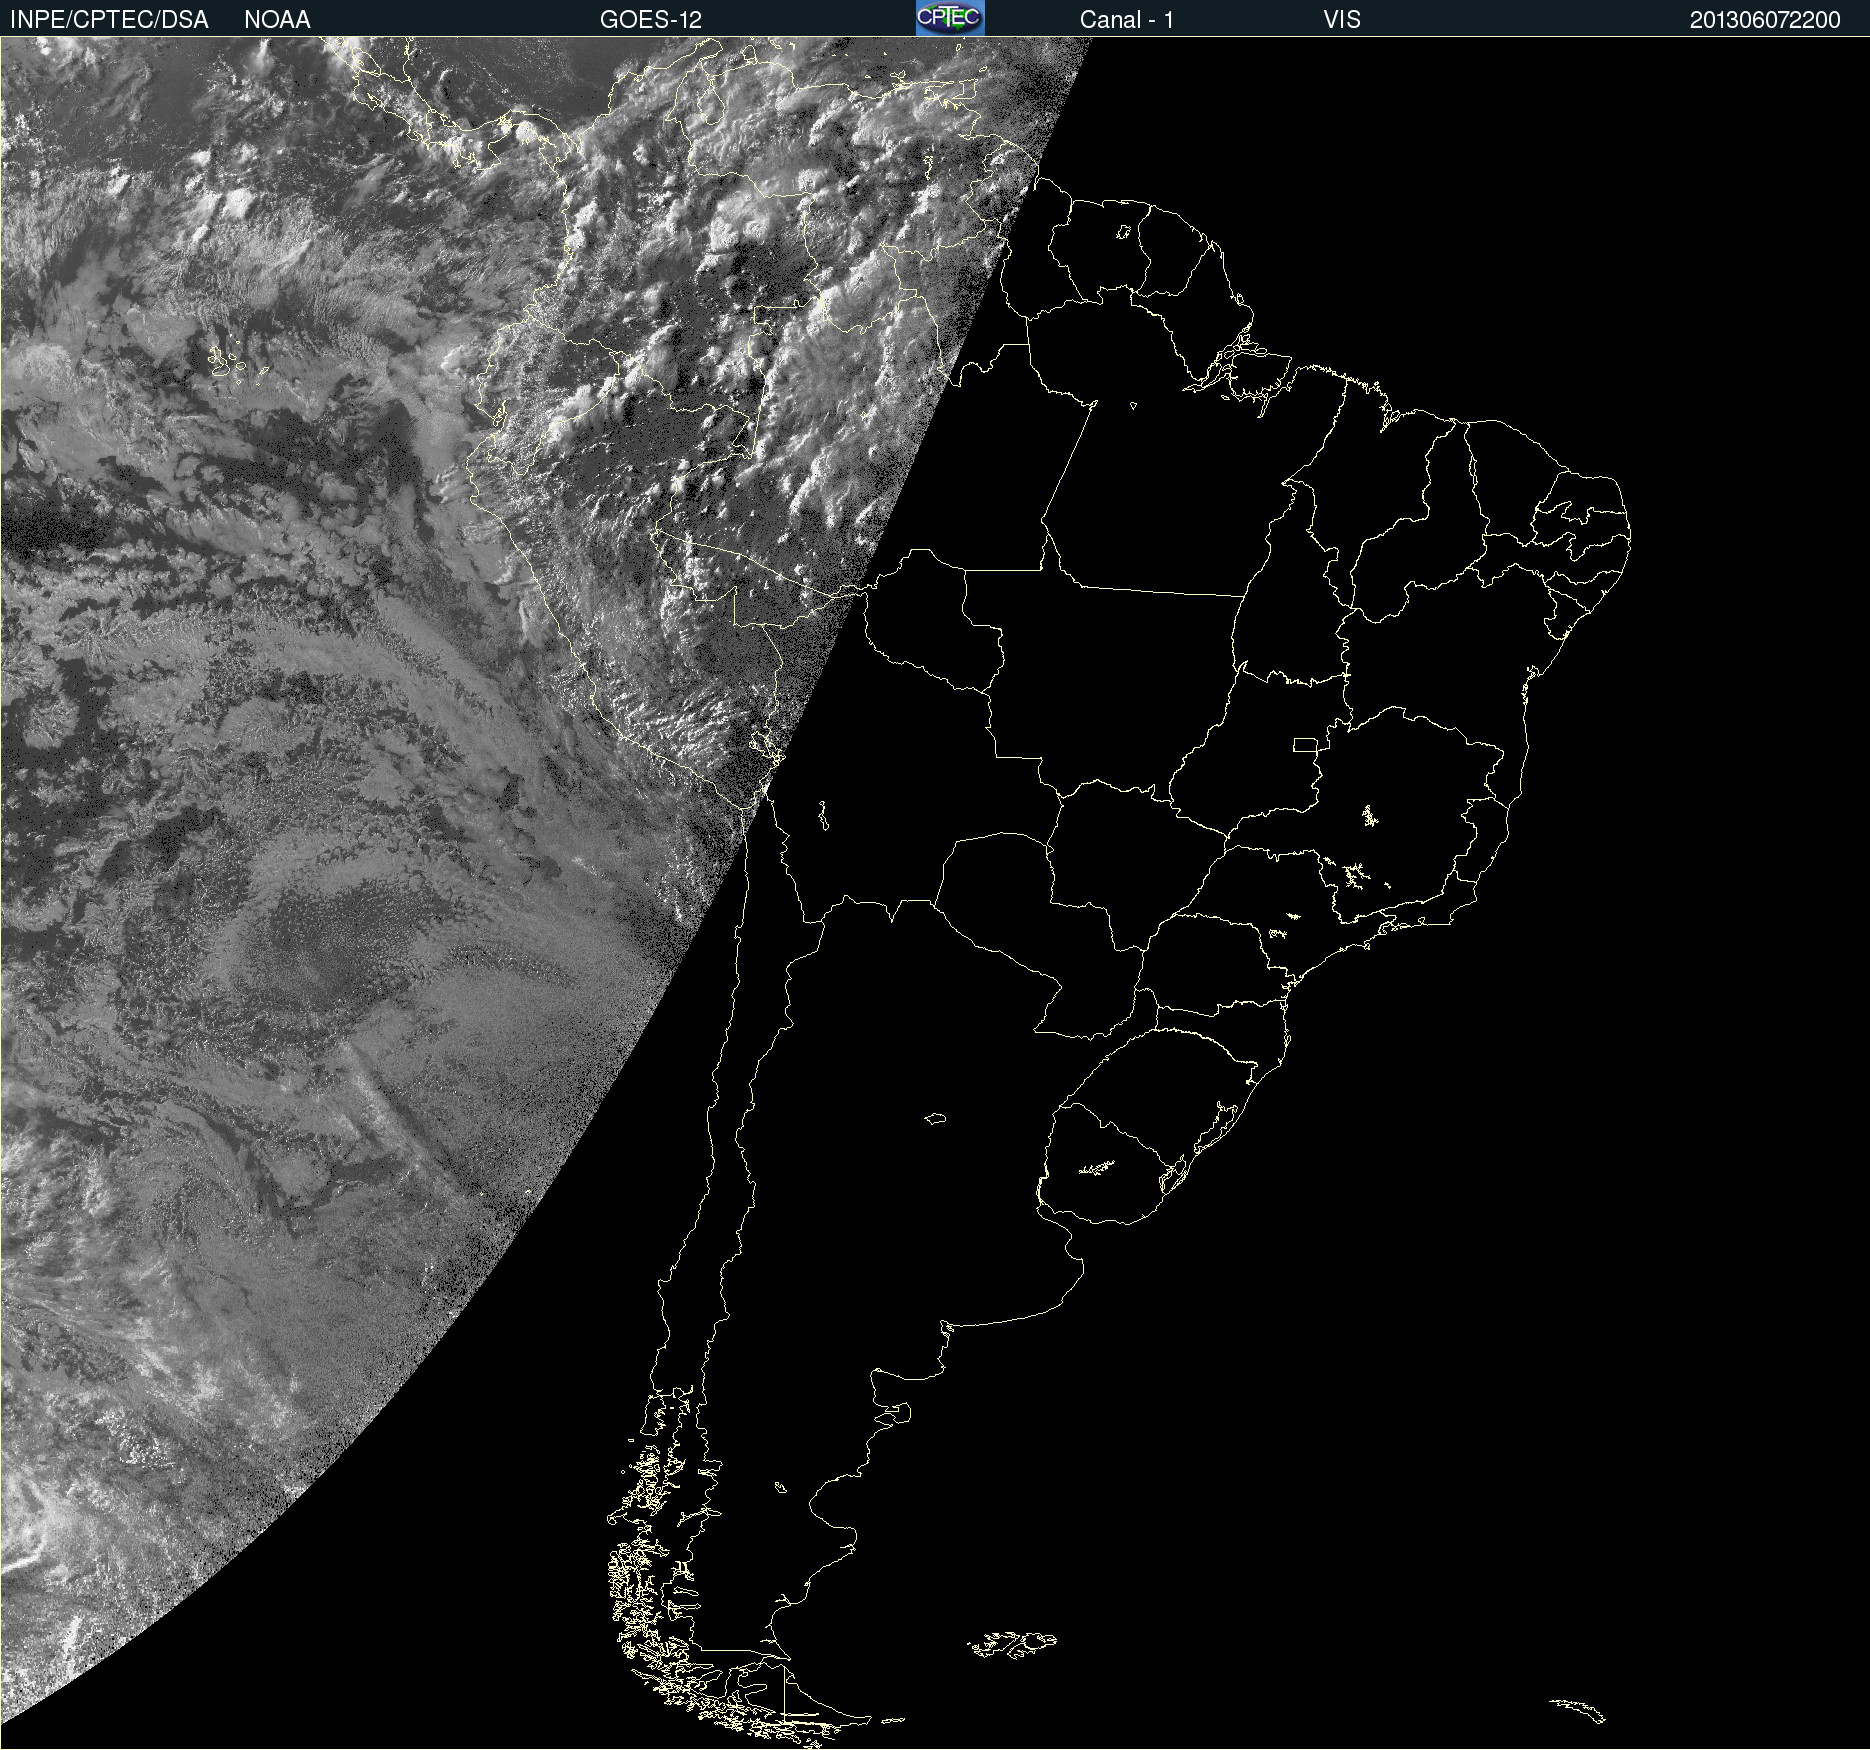The height and width of the screenshot is (1750, 1870).
Task: Click the 201306072200 timestamp
Action: point(1765,20)
